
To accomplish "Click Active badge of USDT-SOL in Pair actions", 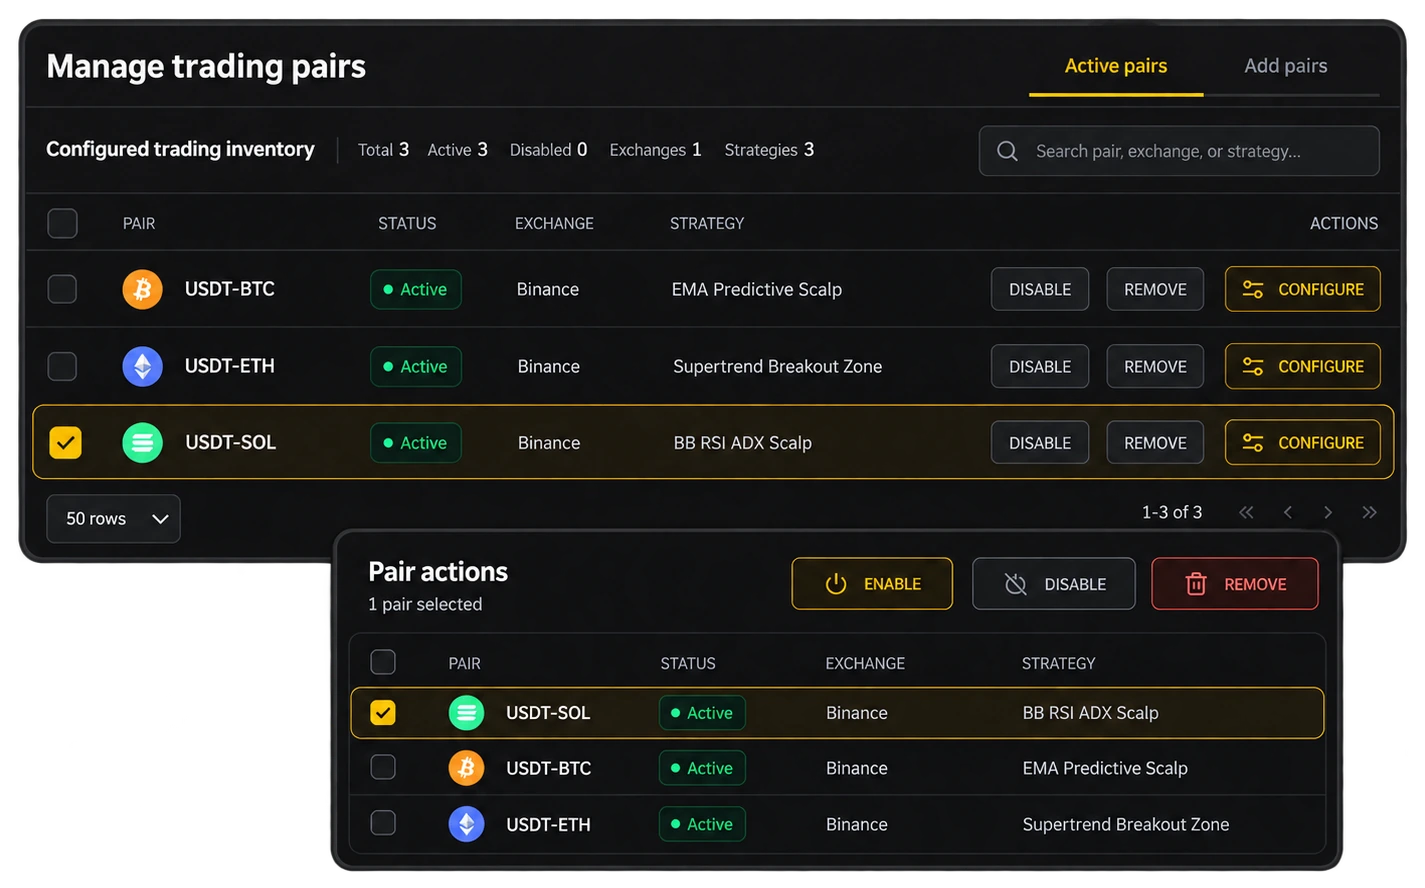I will point(702,713).
